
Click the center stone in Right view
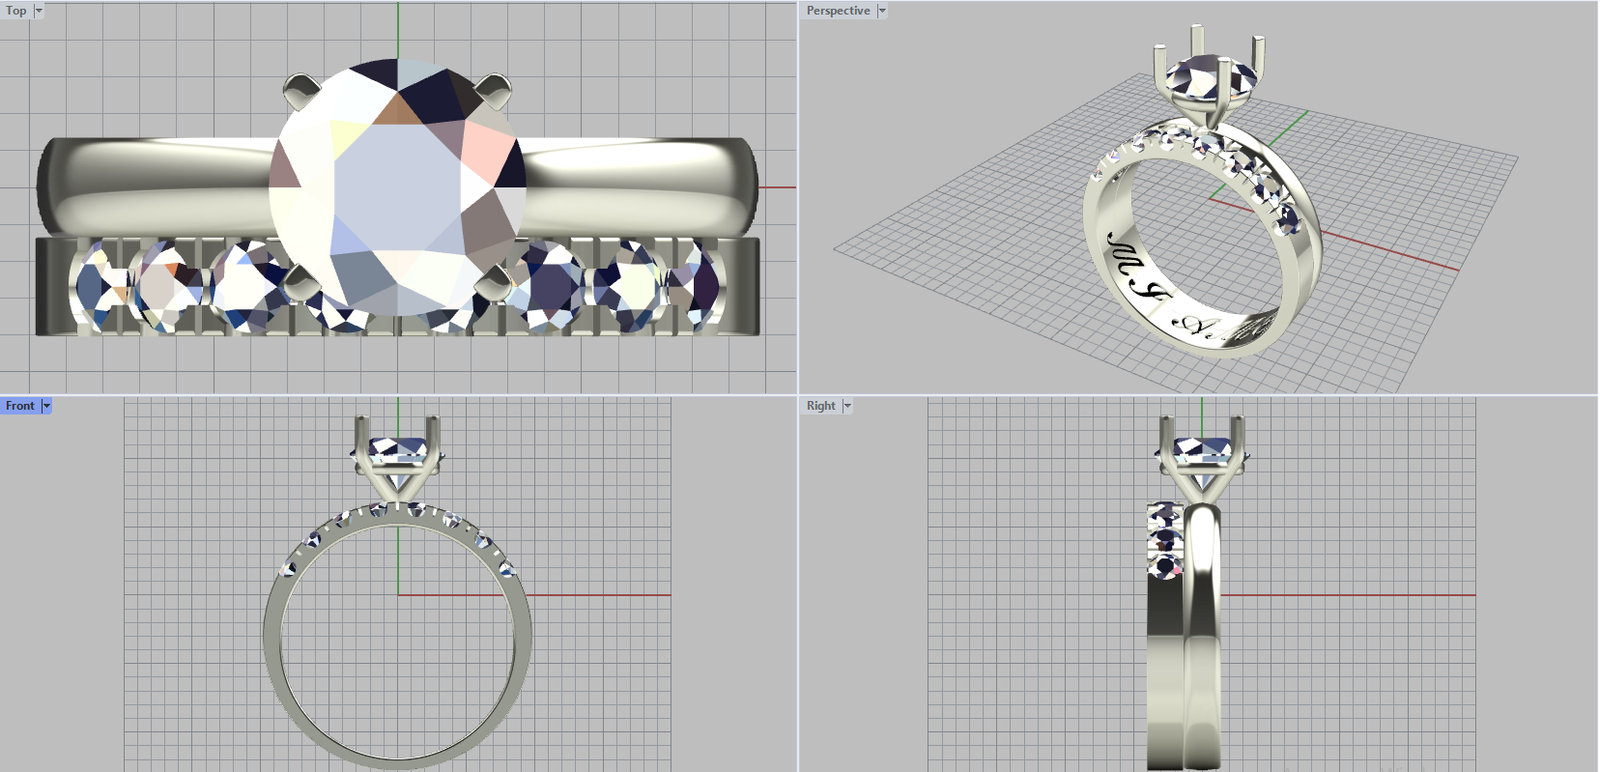coord(1199,451)
